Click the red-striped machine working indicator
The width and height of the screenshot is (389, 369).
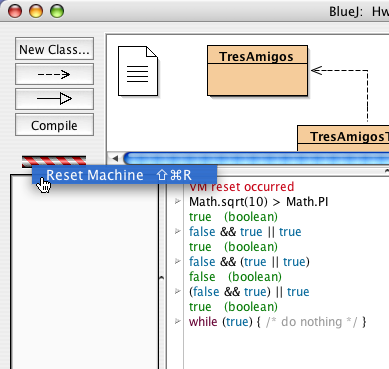coord(54,160)
